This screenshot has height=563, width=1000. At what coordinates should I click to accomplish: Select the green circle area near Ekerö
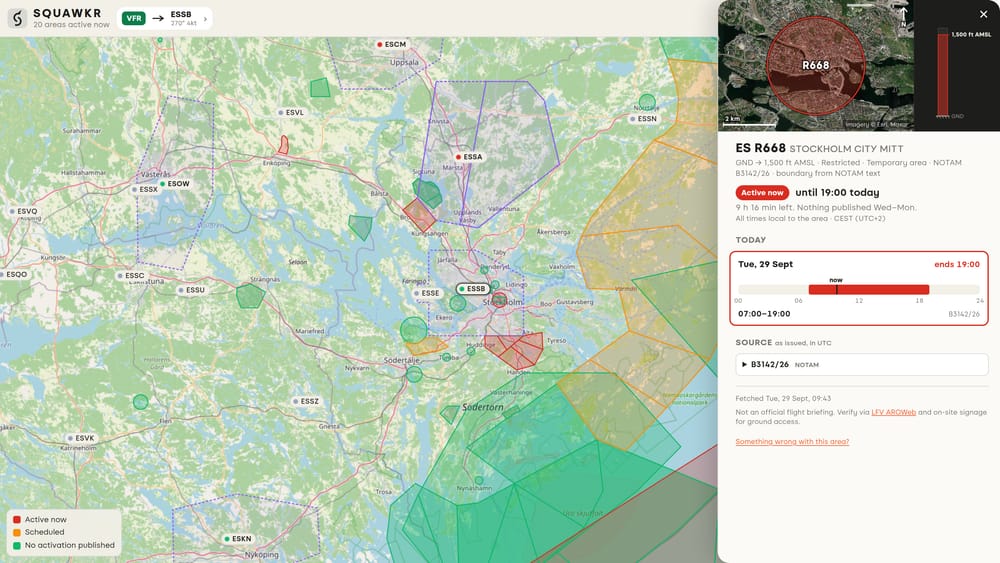click(x=457, y=303)
